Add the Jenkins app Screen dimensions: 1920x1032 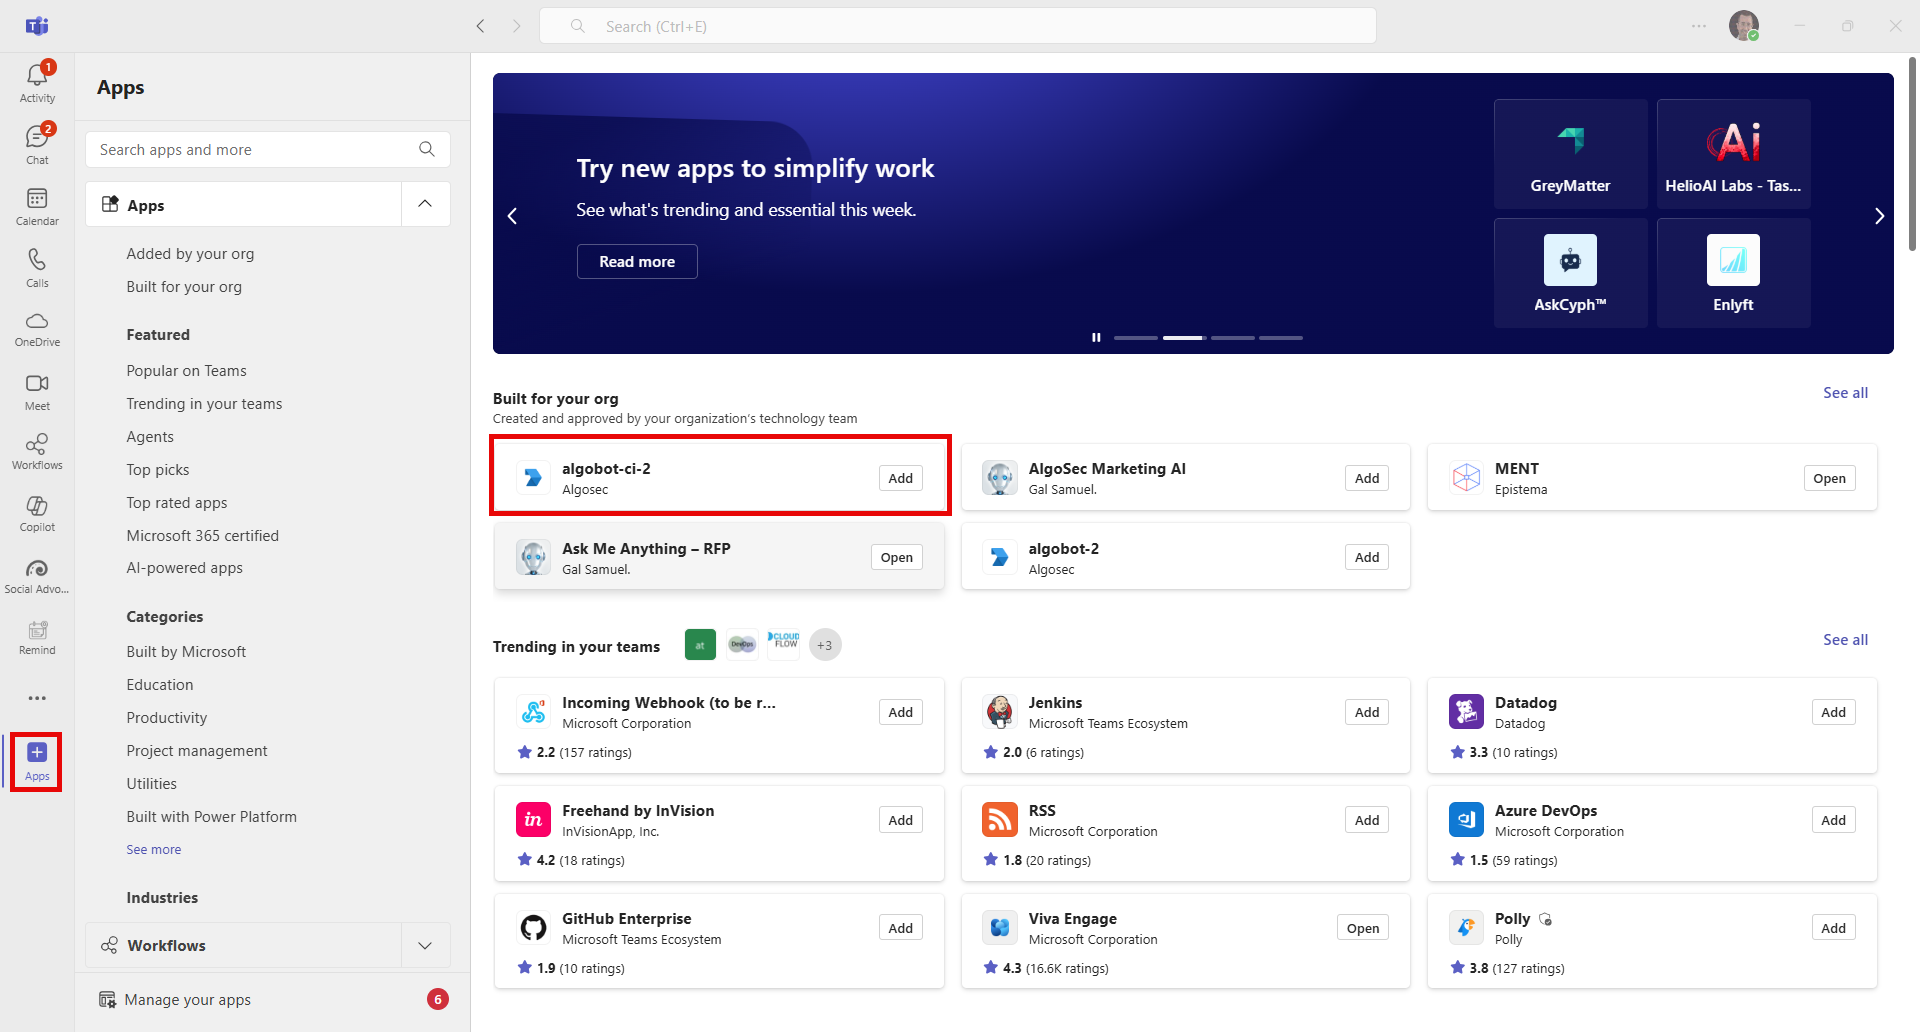tap(1366, 712)
